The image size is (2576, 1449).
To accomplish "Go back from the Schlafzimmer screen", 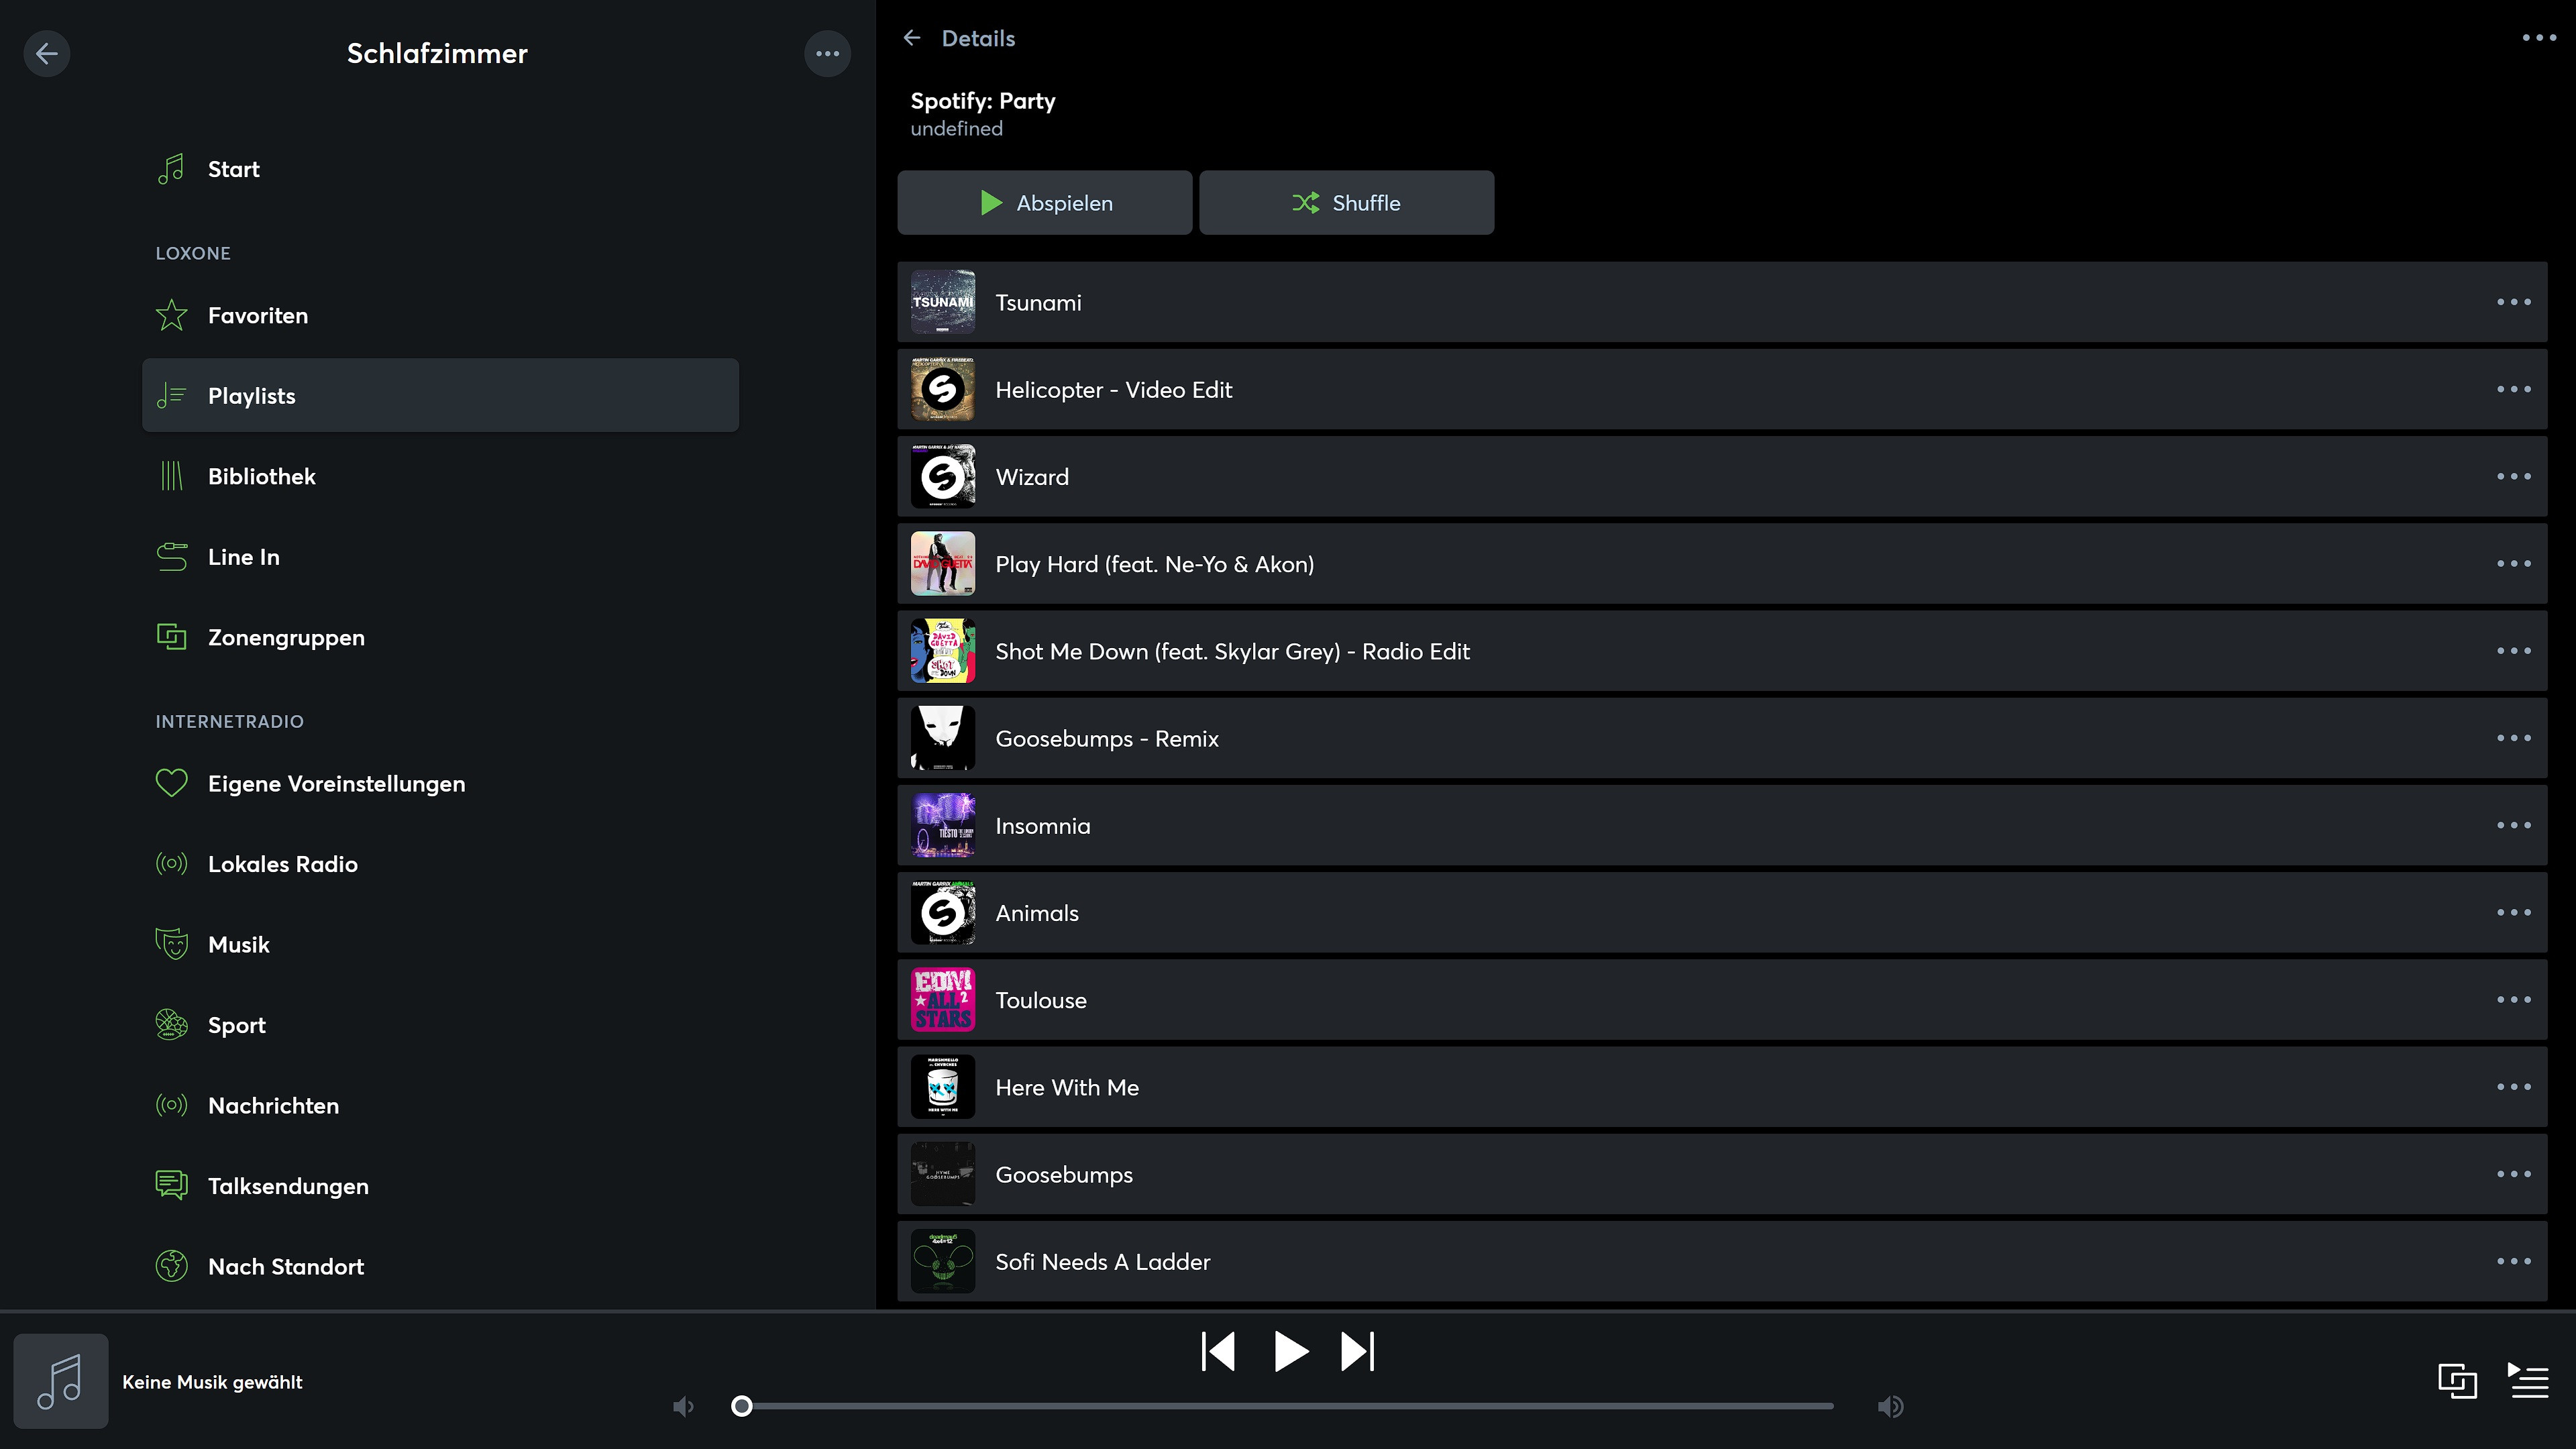I will tap(47, 53).
